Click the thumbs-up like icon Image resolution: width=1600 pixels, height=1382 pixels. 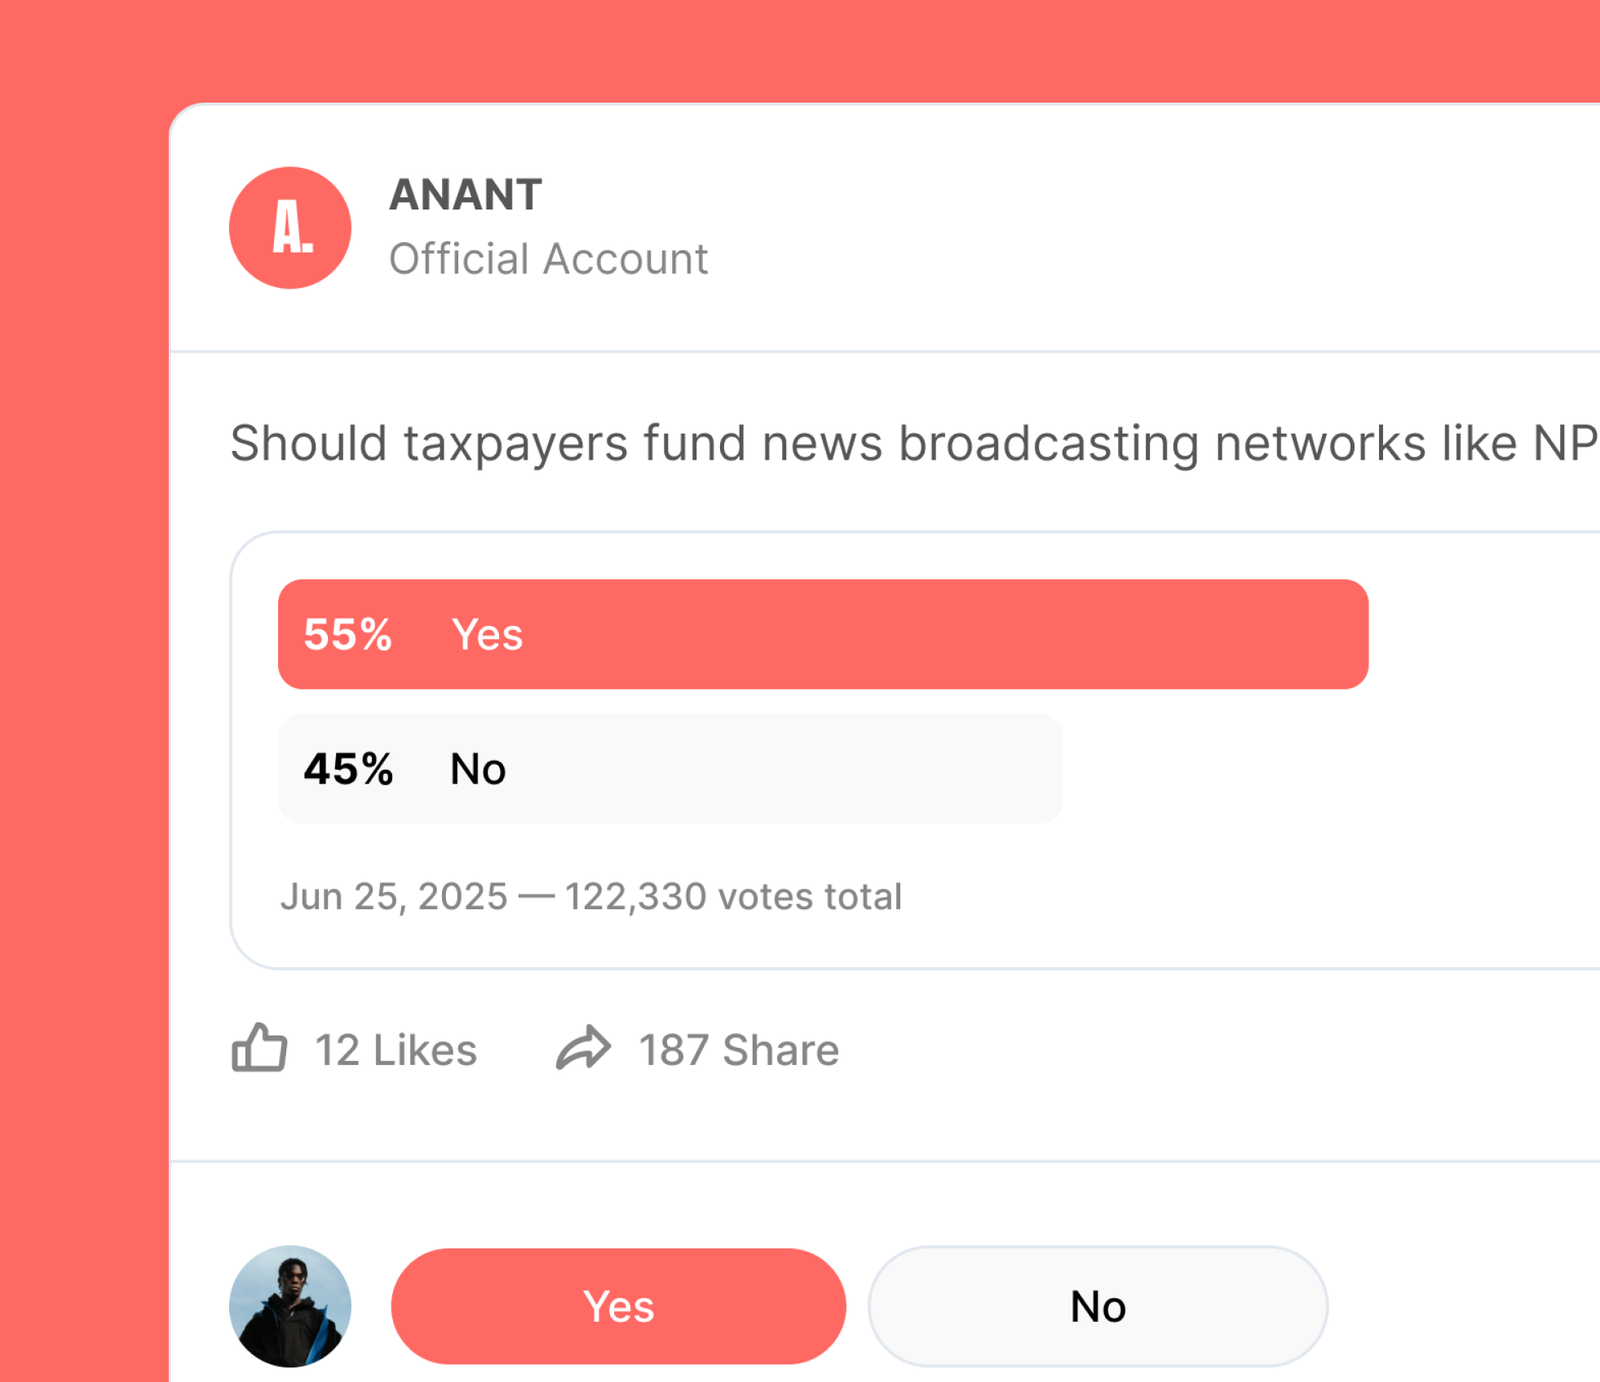[x=259, y=1048]
